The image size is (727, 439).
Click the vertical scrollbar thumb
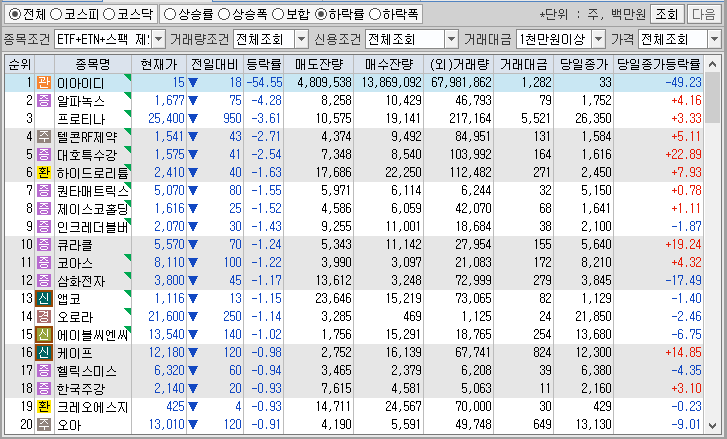713,97
